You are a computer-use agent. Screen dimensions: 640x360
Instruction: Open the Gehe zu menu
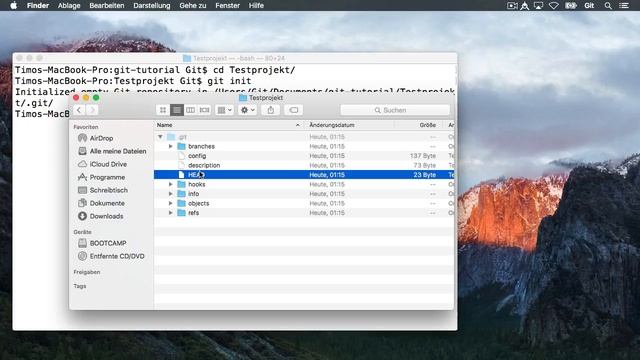(193, 5)
